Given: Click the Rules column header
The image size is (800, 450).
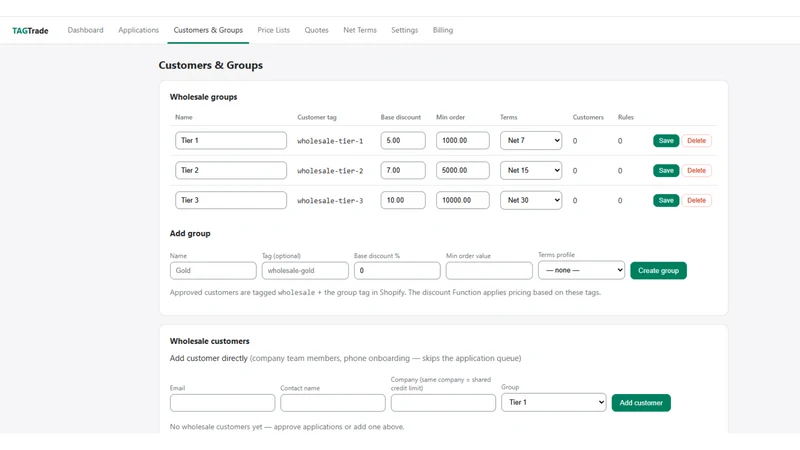Looking at the screenshot, I should coord(626,117).
